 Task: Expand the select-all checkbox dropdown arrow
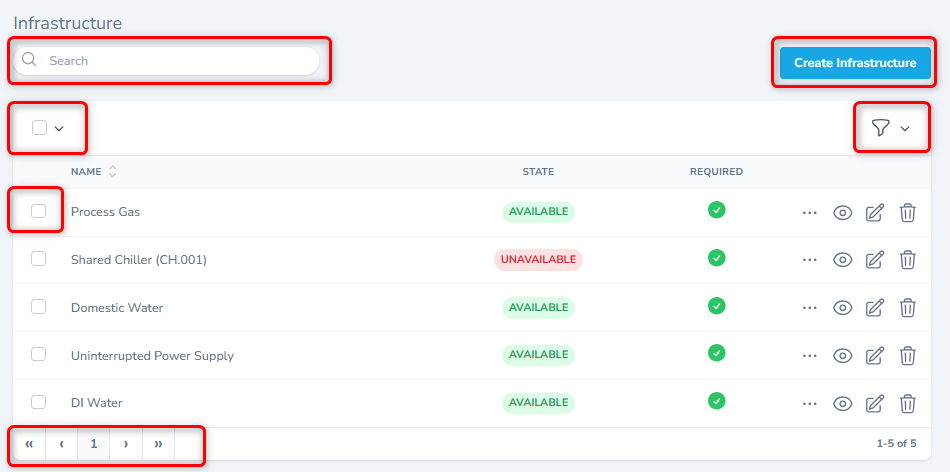point(59,128)
